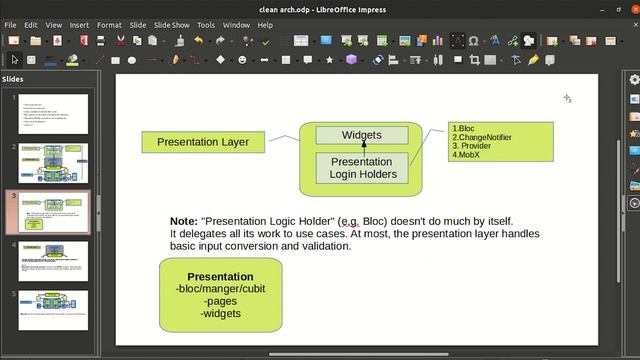Expand the Open recent files dropdown
The image size is (640, 360).
tap(46, 41)
